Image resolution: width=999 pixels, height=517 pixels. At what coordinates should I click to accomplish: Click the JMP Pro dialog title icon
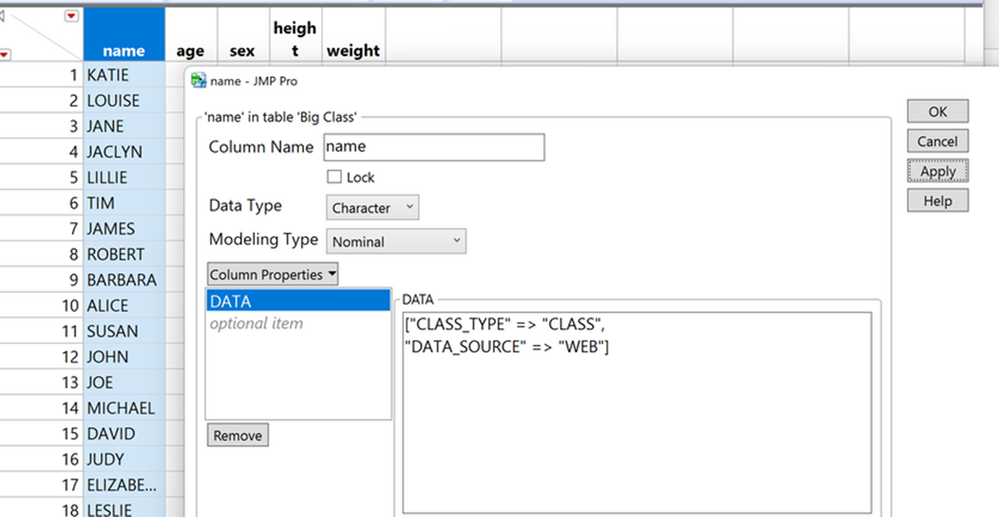pos(199,81)
